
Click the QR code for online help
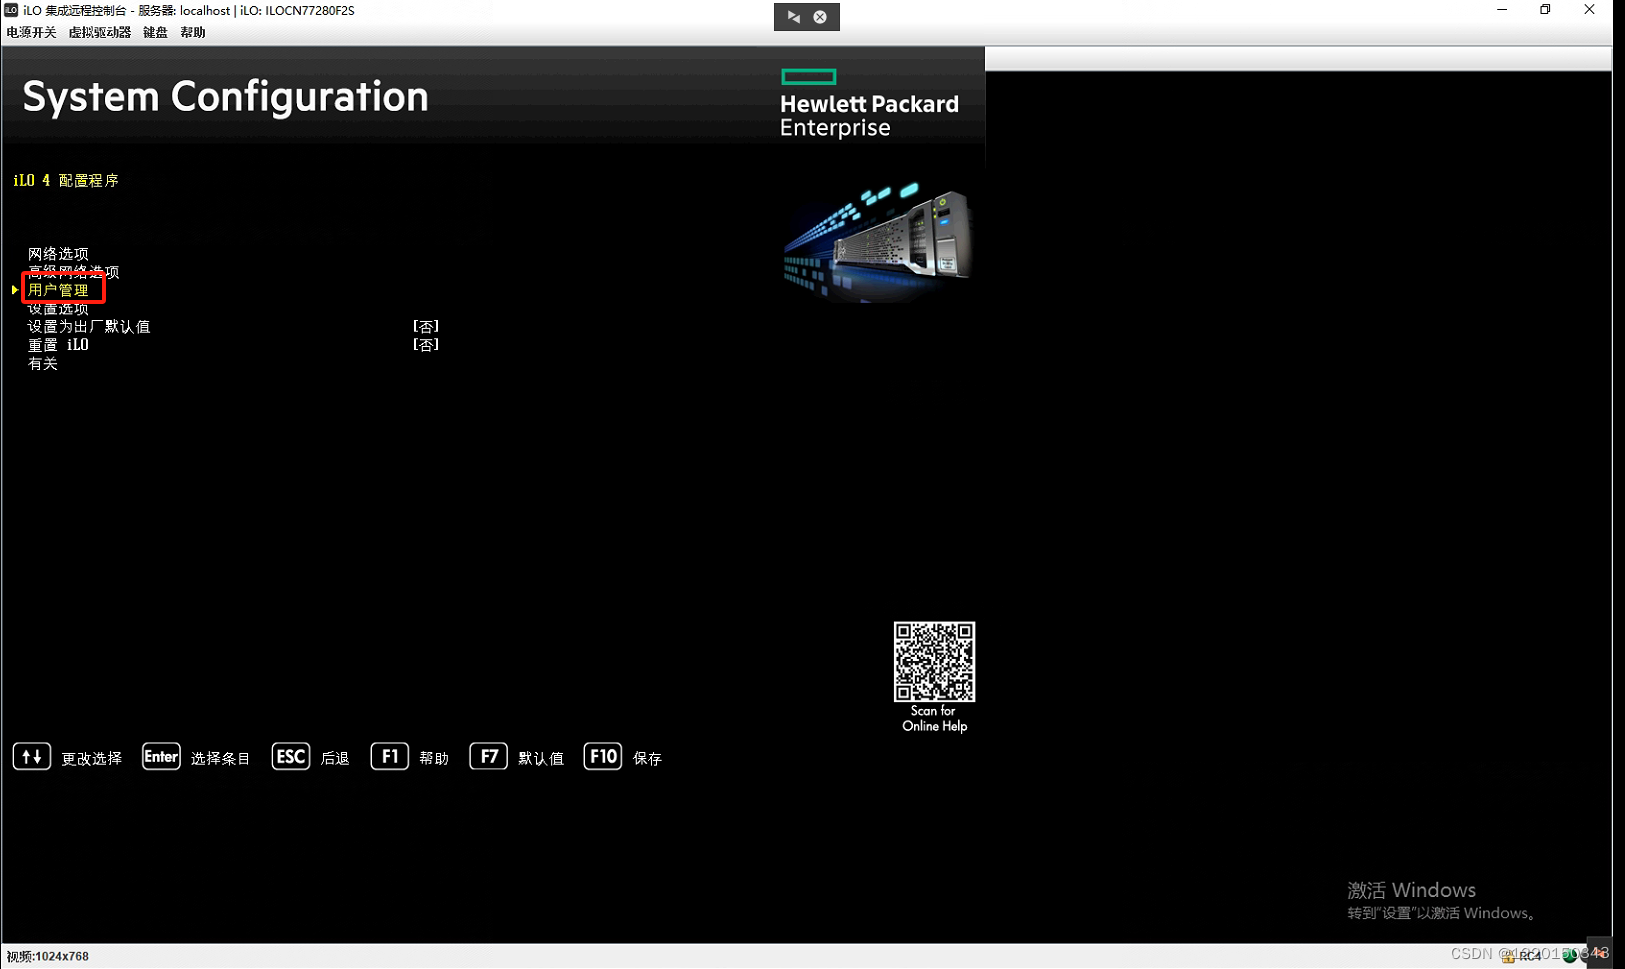[x=934, y=662]
